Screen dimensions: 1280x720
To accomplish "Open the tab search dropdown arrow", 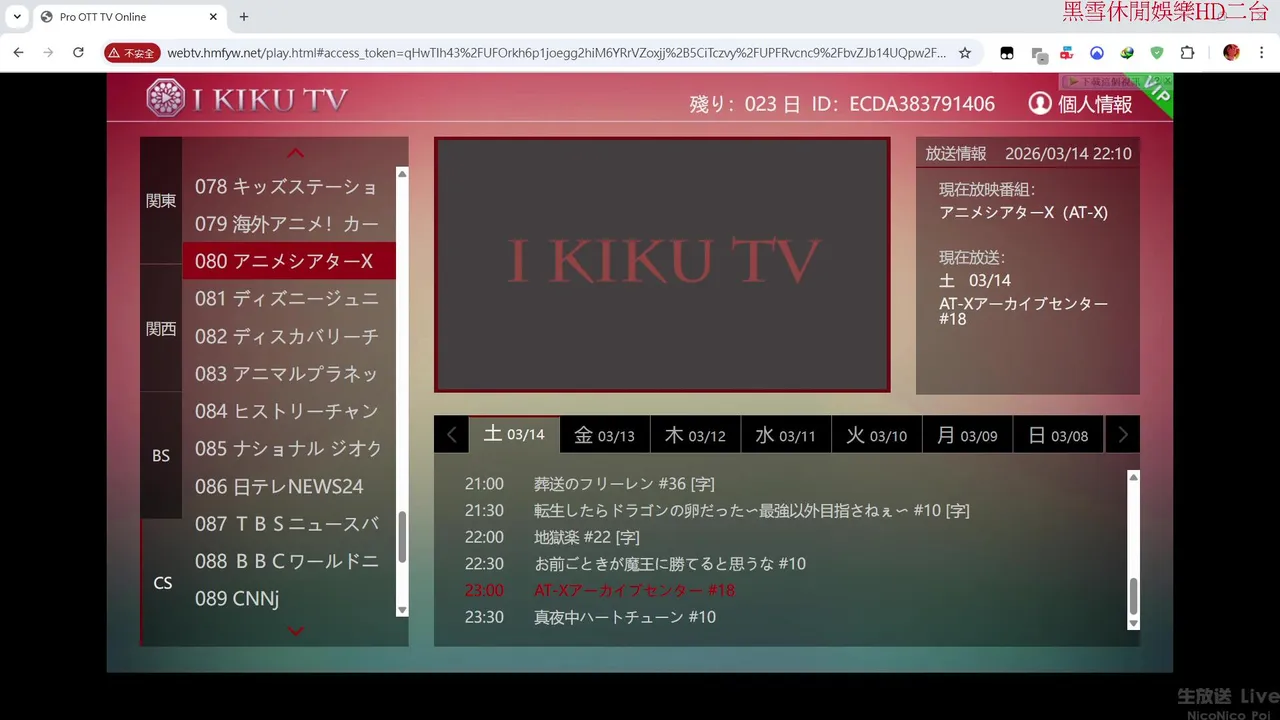I will [x=18, y=17].
